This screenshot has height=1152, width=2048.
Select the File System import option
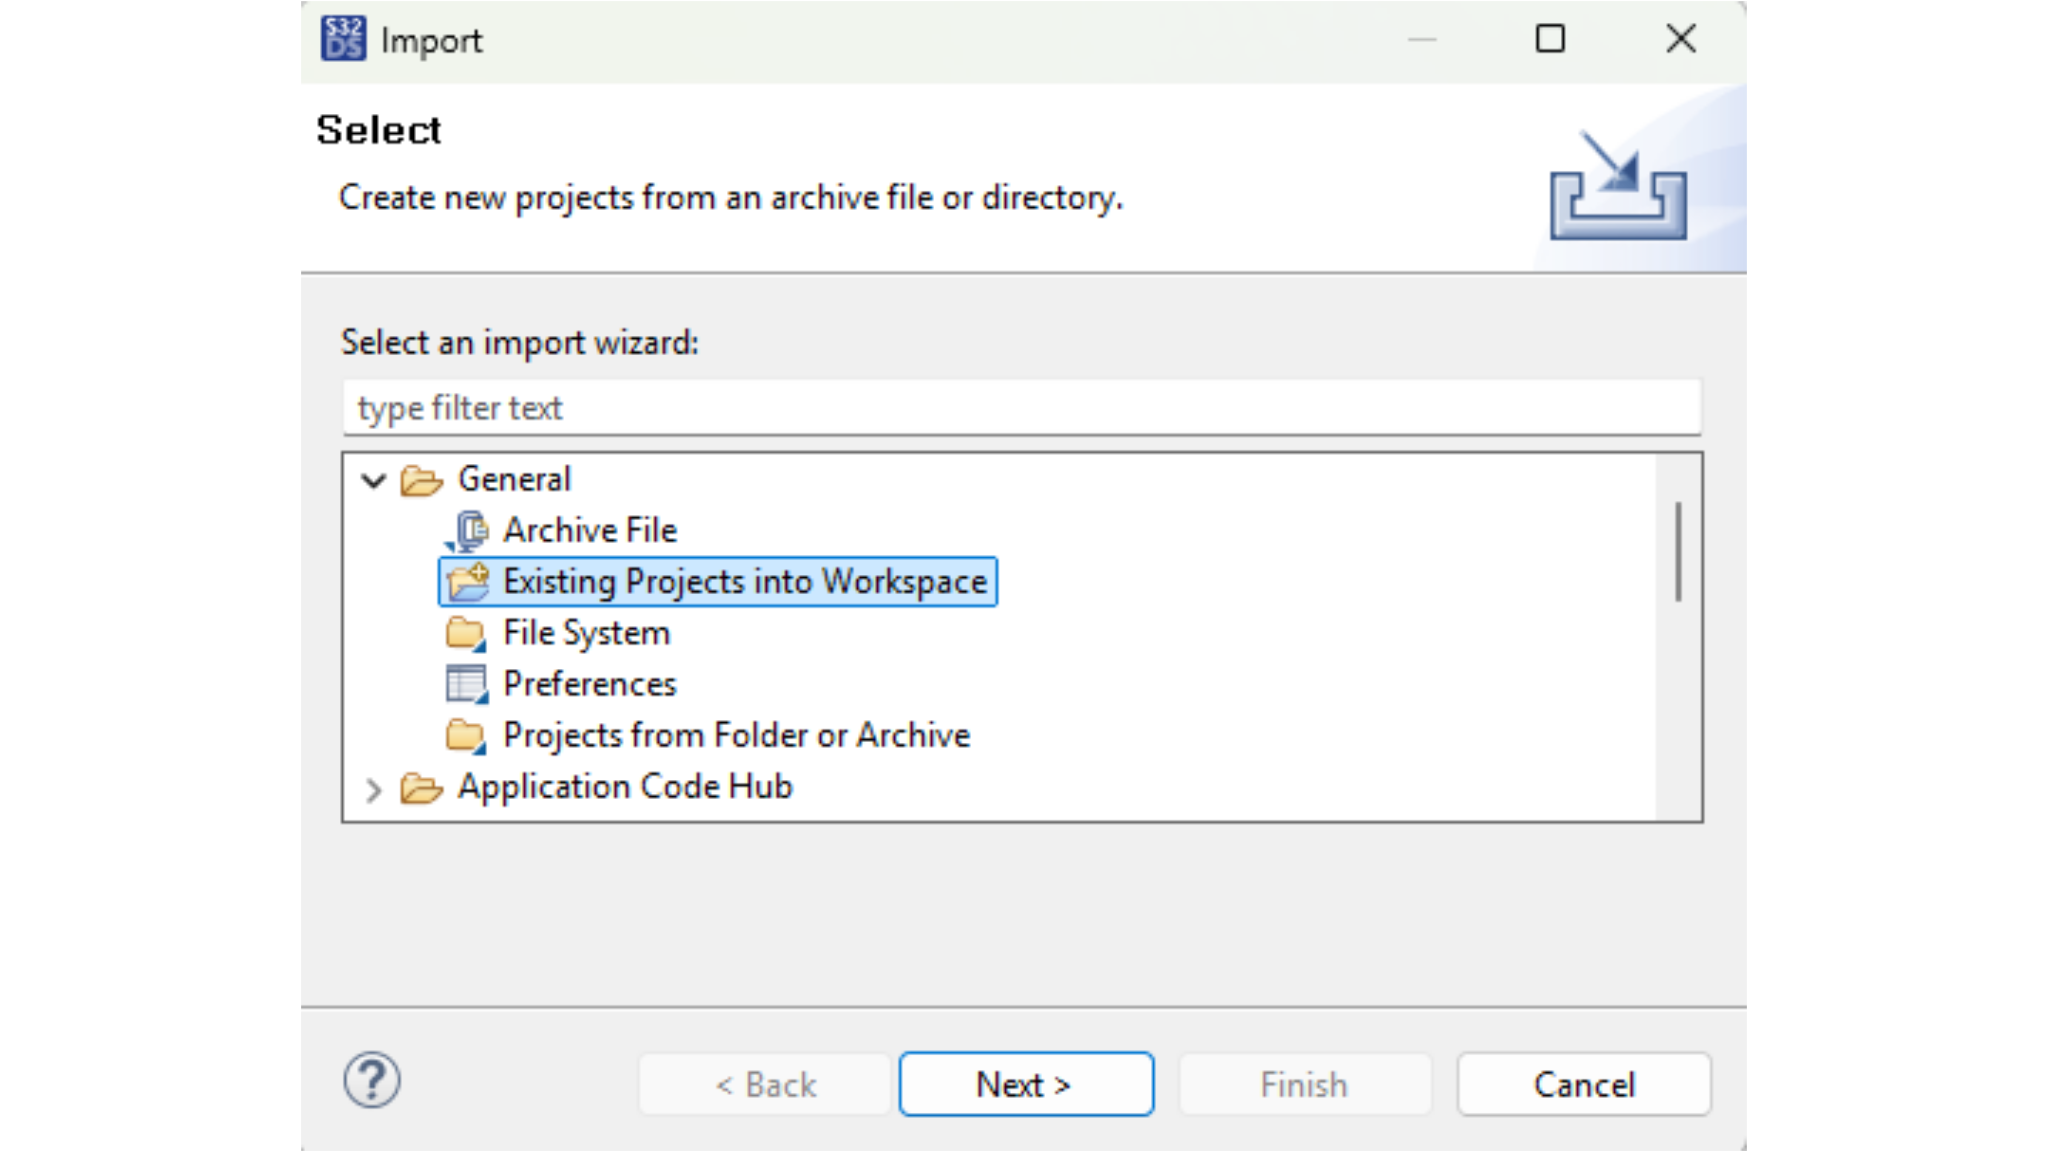586,633
